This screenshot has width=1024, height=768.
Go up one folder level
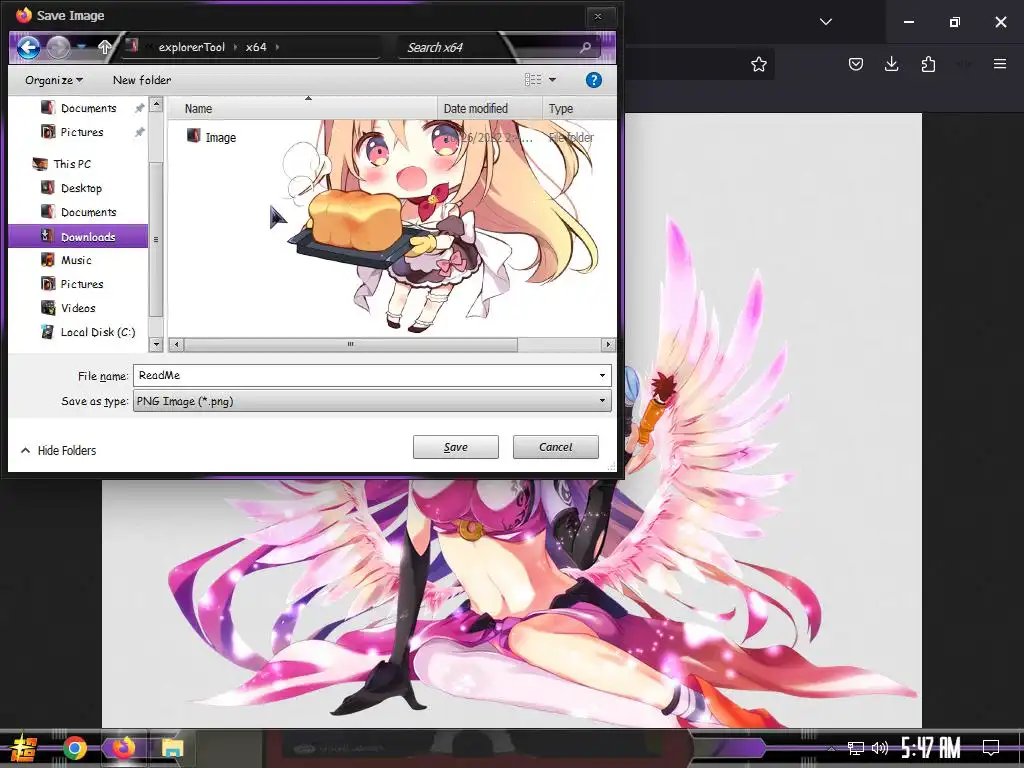pyautogui.click(x=104, y=46)
